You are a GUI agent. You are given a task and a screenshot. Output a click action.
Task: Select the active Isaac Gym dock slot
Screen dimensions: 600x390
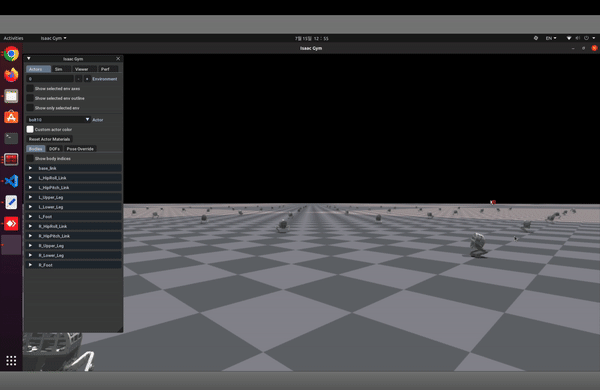click(11, 245)
